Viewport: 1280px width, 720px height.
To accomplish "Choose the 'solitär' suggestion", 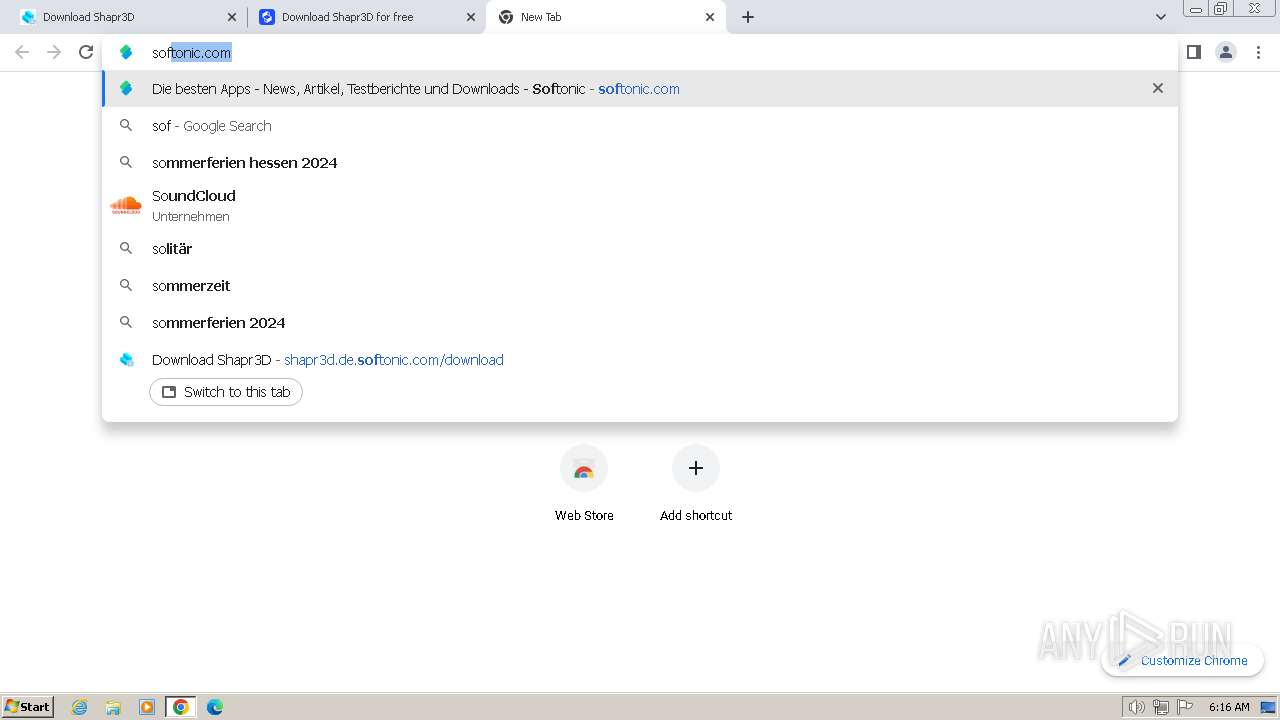I will click(x=640, y=249).
